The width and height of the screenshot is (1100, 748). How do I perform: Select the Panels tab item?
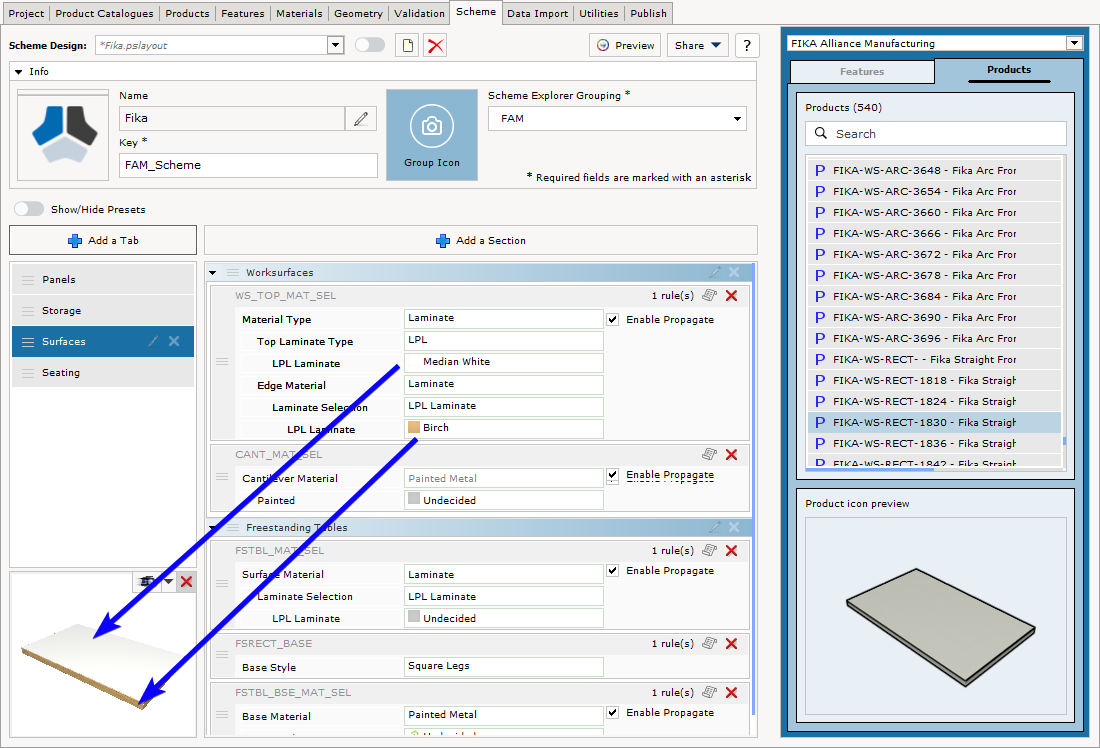click(103, 279)
